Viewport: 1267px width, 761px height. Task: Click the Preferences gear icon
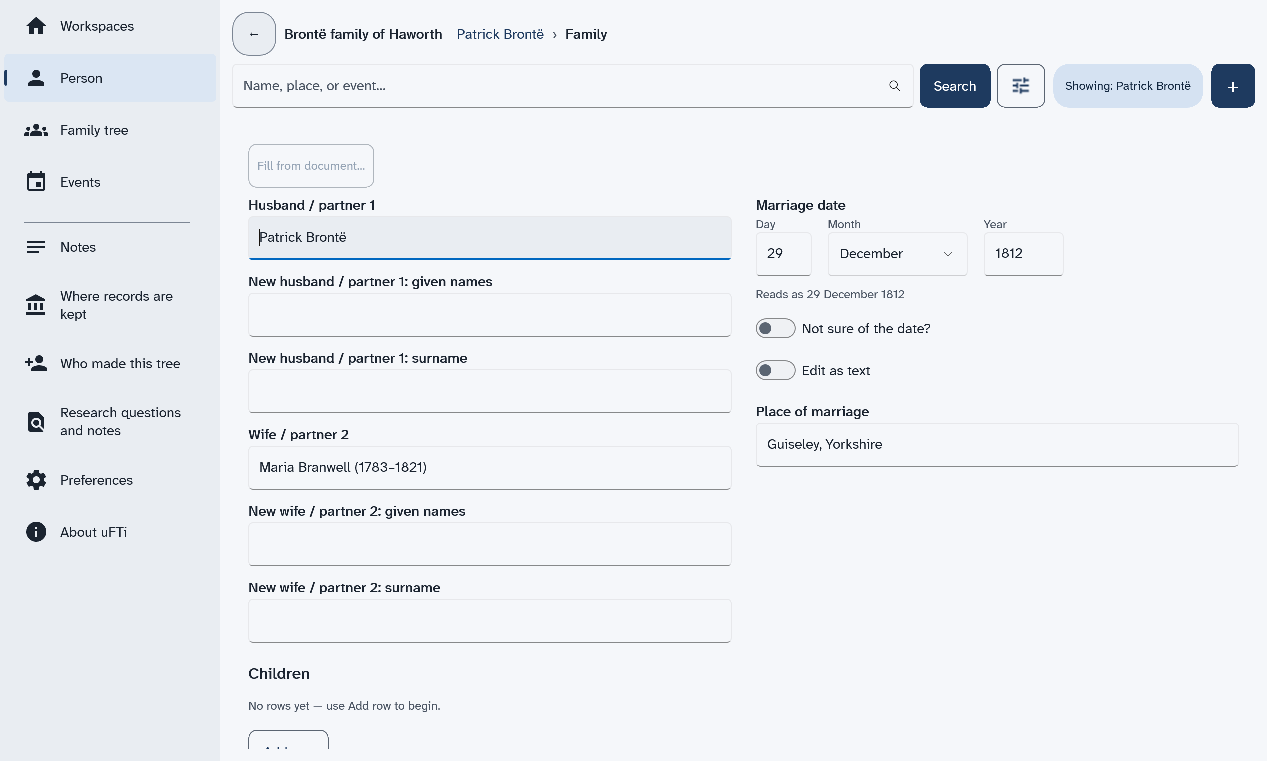click(36, 480)
